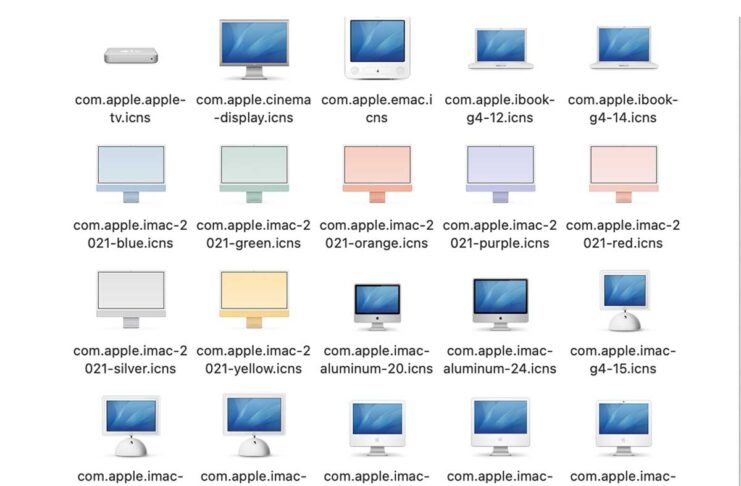Click the file name com.apple.ibook-g4-14.icns
The height and width of the screenshot is (486, 741).
click(623, 109)
